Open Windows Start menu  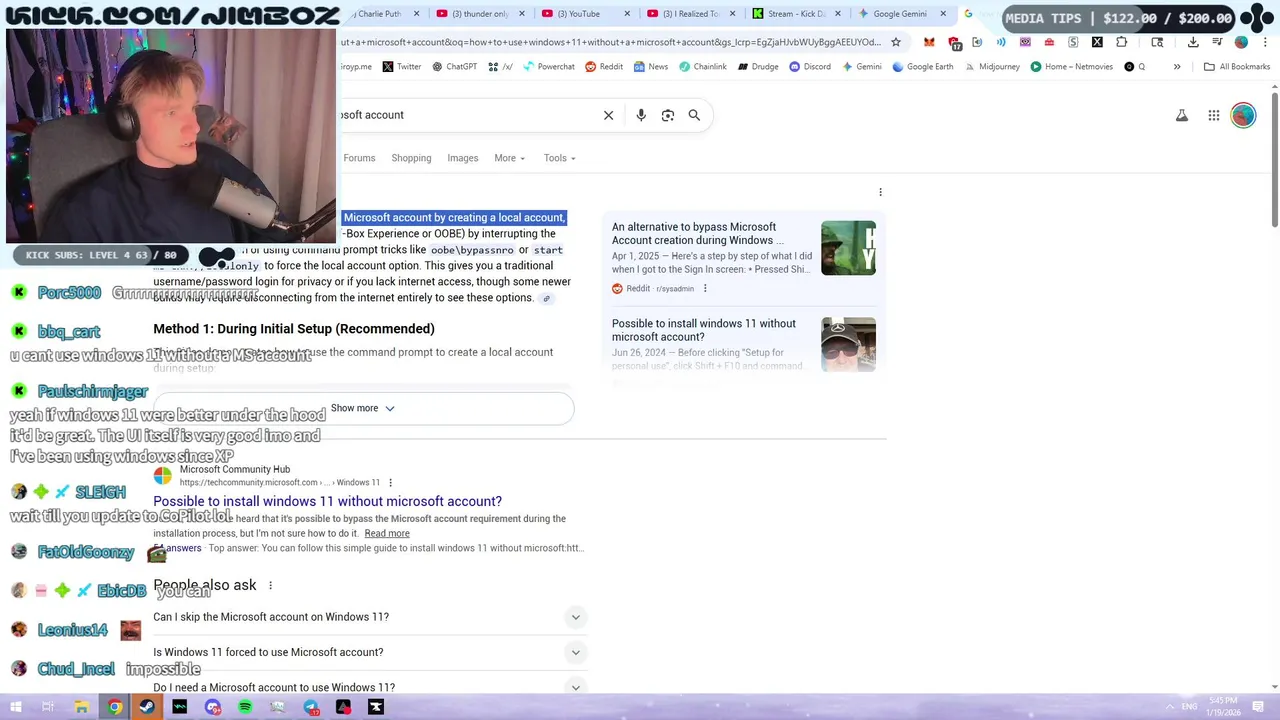click(x=15, y=707)
